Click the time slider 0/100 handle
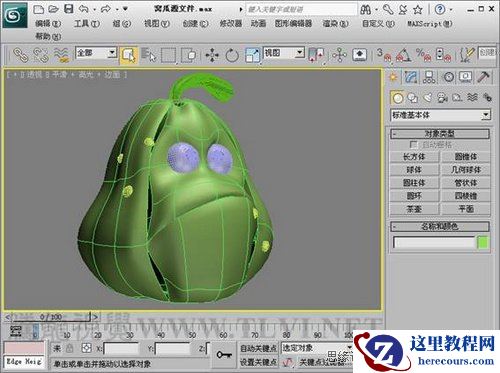 [x=51, y=317]
